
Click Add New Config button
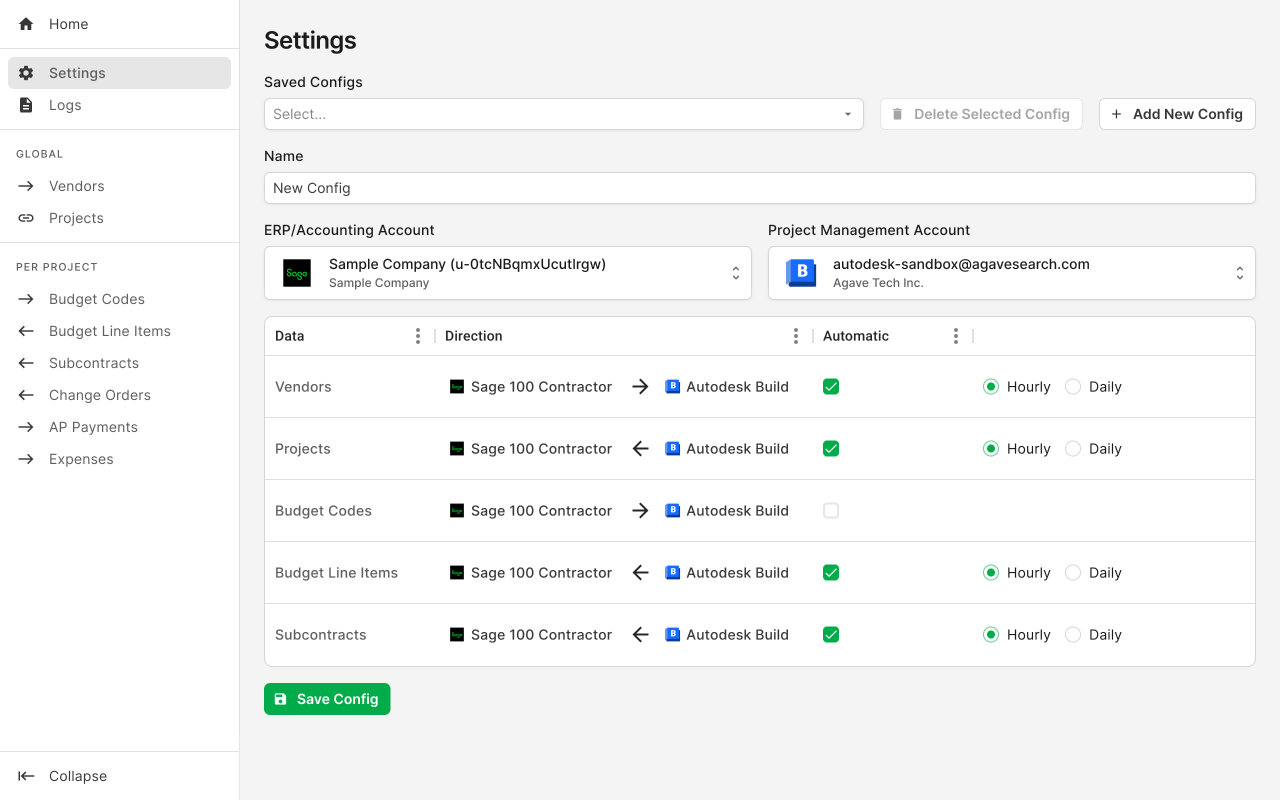tap(1177, 114)
